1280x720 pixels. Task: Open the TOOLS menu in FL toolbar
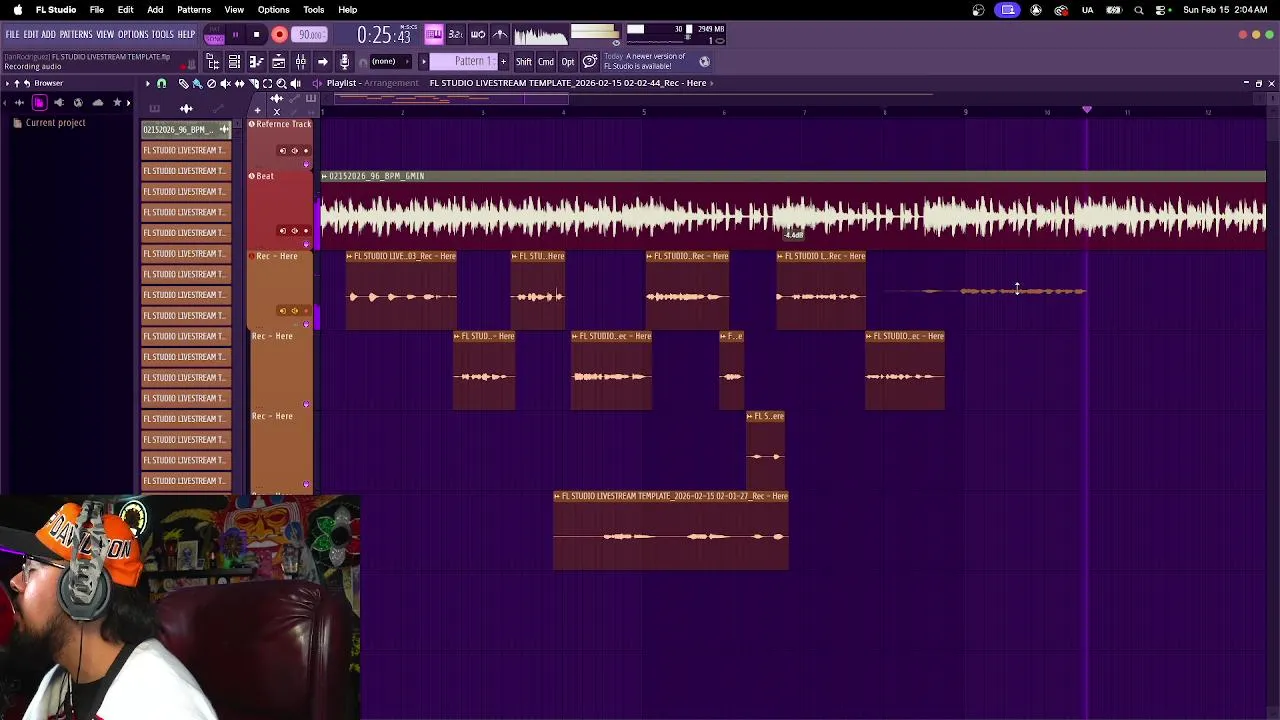tap(163, 35)
